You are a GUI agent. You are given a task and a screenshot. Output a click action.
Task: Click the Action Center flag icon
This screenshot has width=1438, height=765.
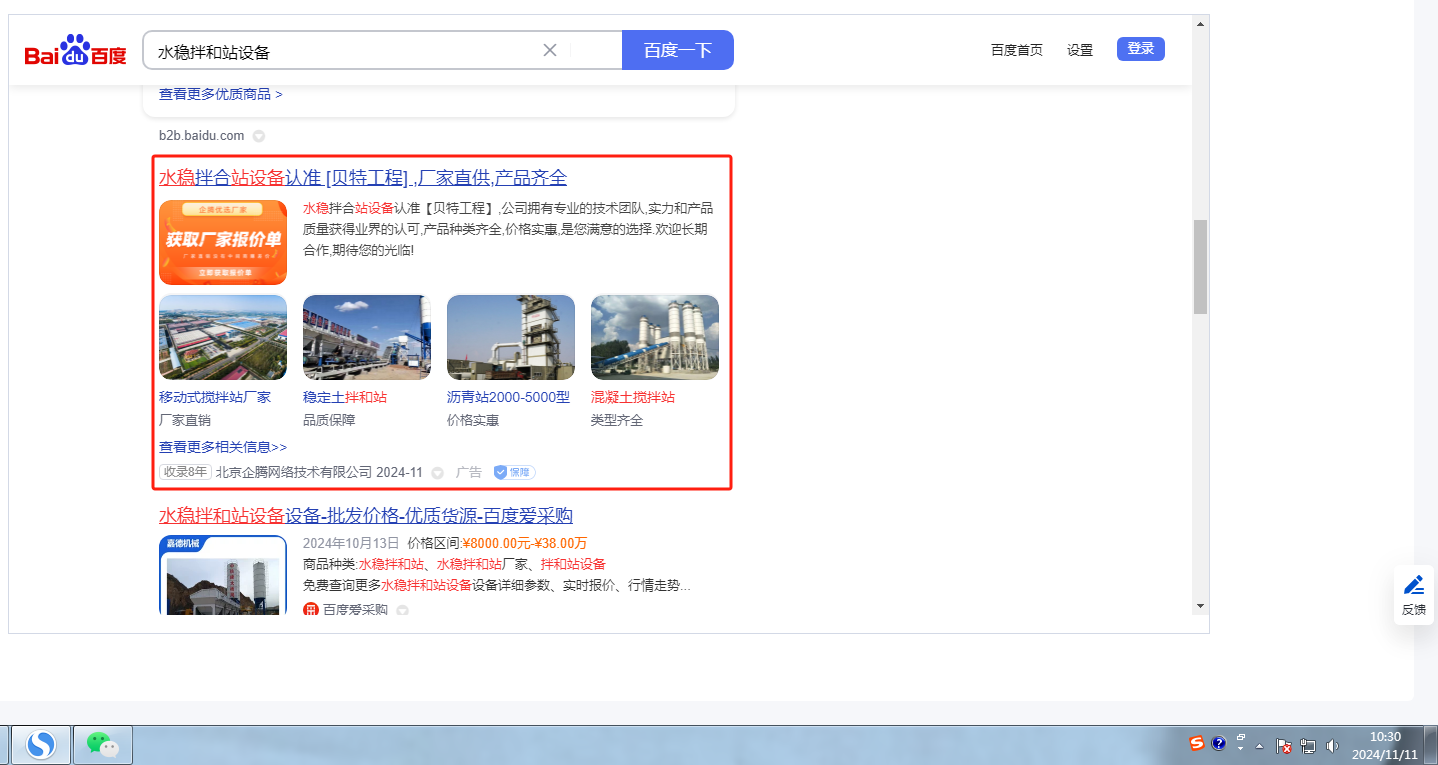(x=1284, y=745)
